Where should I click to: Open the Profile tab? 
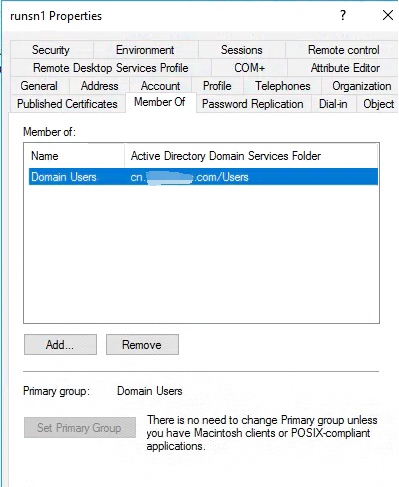(217, 86)
